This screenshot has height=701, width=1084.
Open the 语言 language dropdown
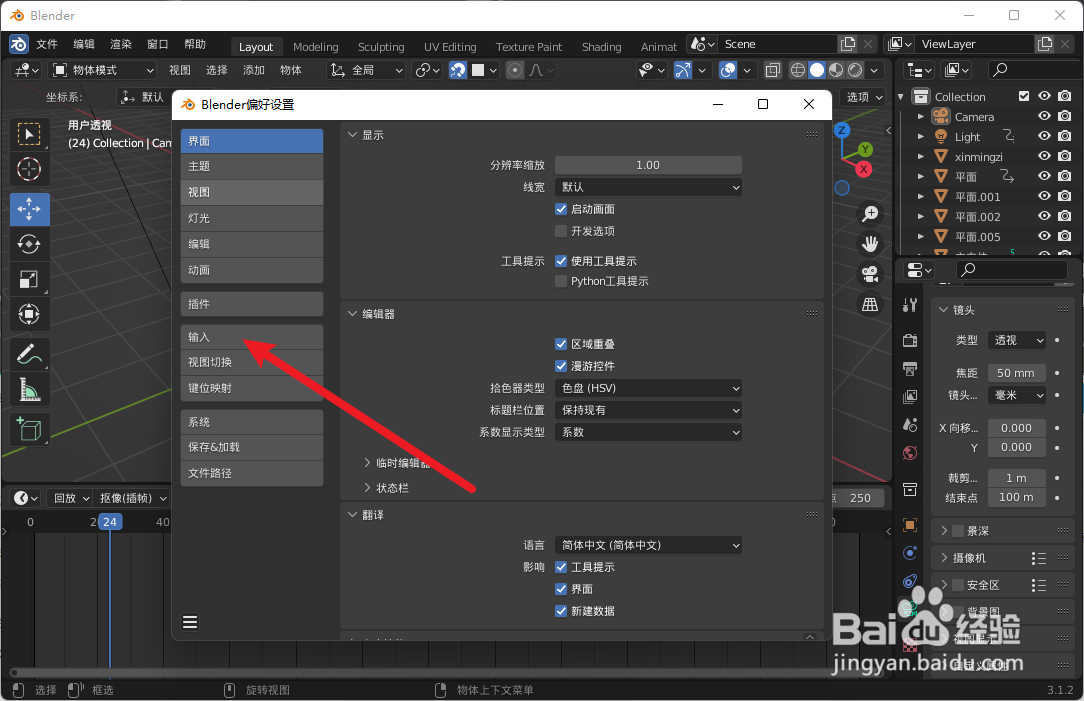(x=648, y=545)
